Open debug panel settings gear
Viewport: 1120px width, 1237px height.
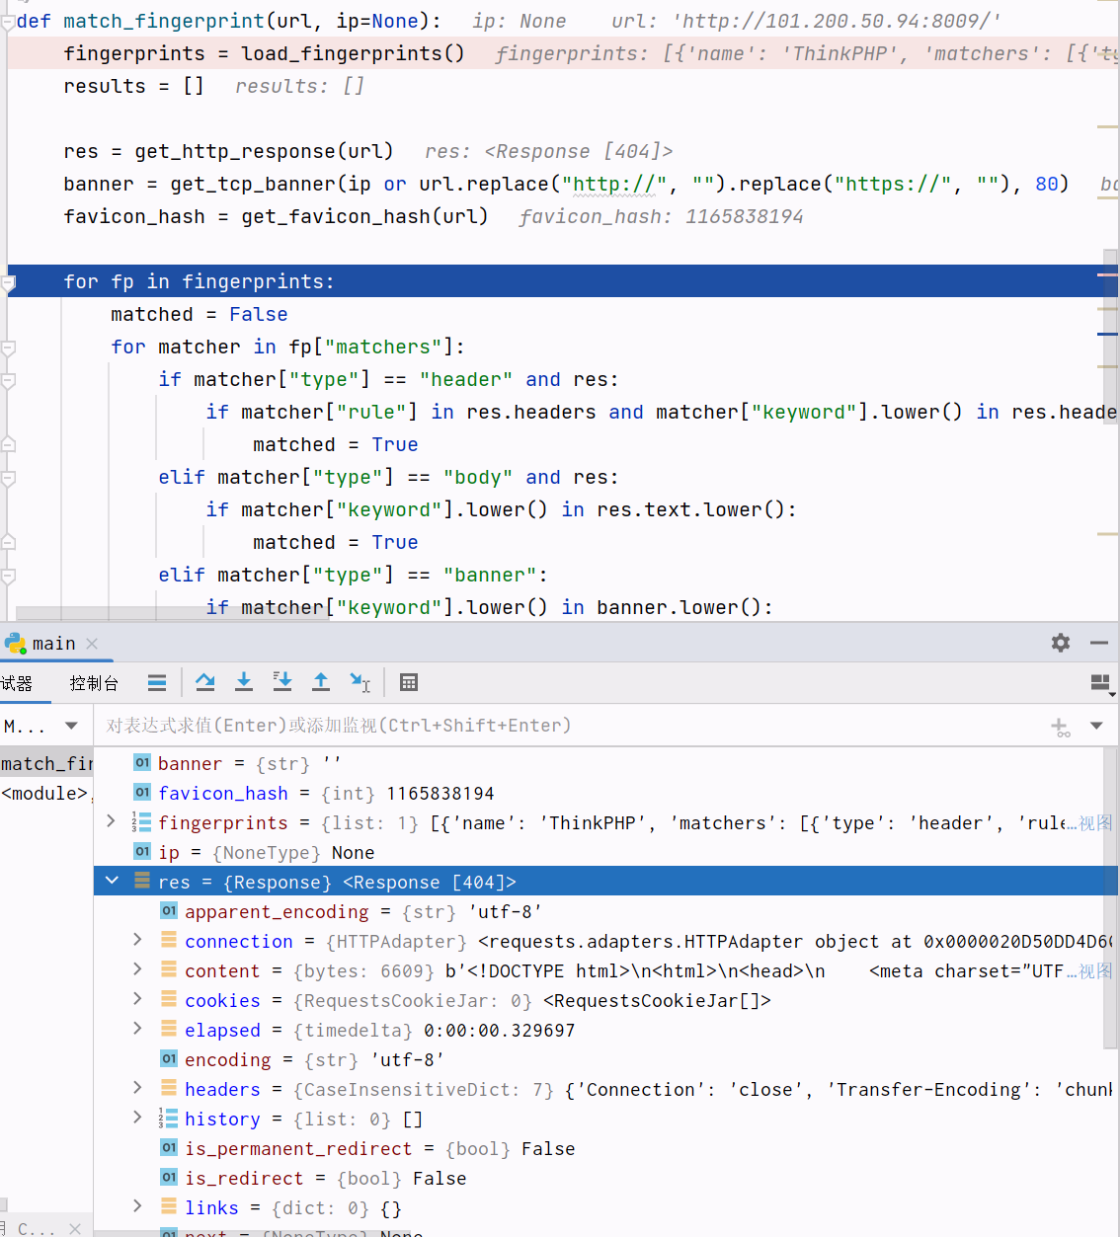click(1061, 643)
